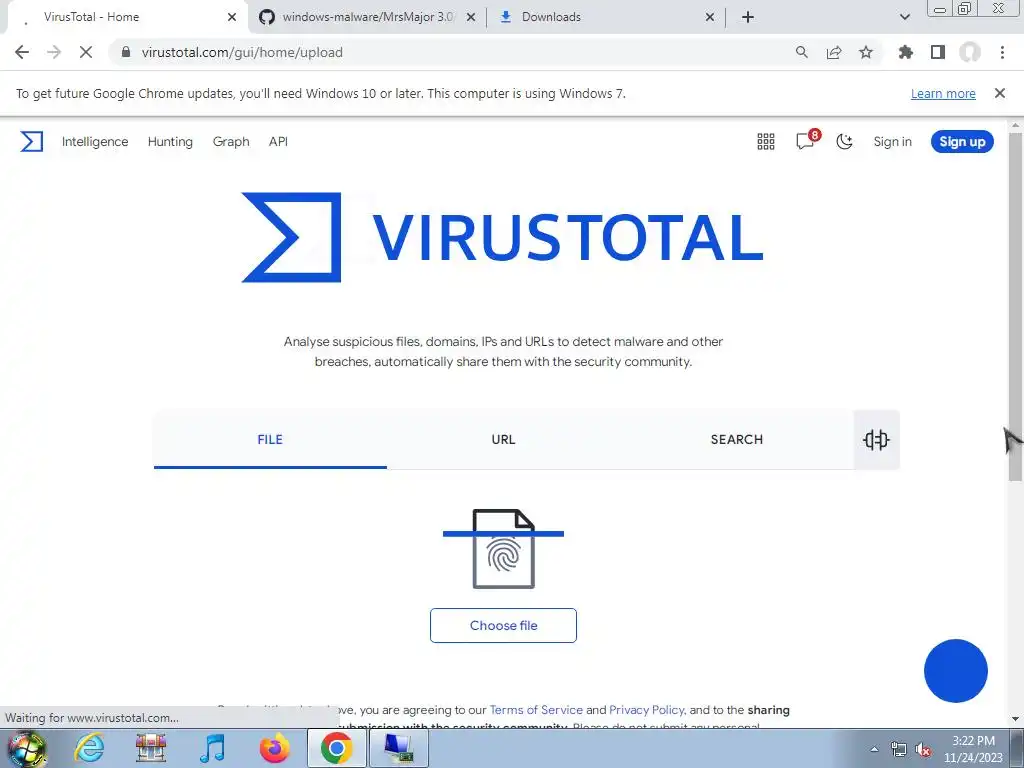This screenshot has height=768, width=1024.
Task: Click the fingerprint file upload icon
Action: 503,549
